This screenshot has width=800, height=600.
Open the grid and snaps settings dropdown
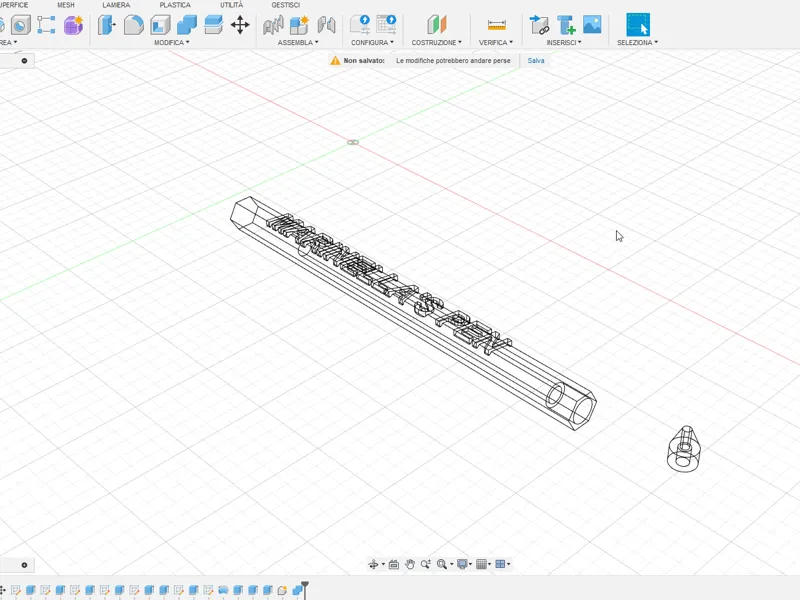[483, 564]
